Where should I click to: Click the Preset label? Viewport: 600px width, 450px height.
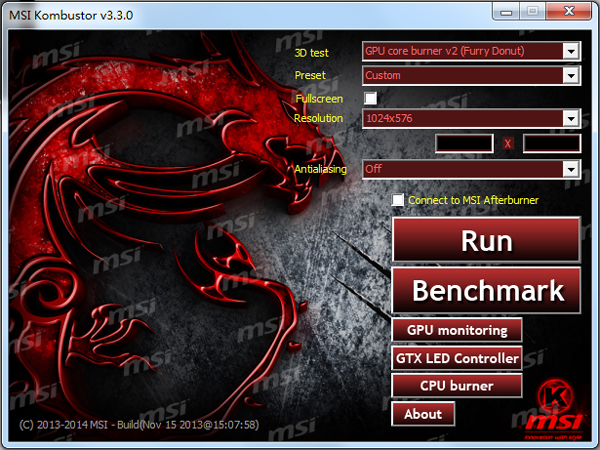[x=310, y=75]
